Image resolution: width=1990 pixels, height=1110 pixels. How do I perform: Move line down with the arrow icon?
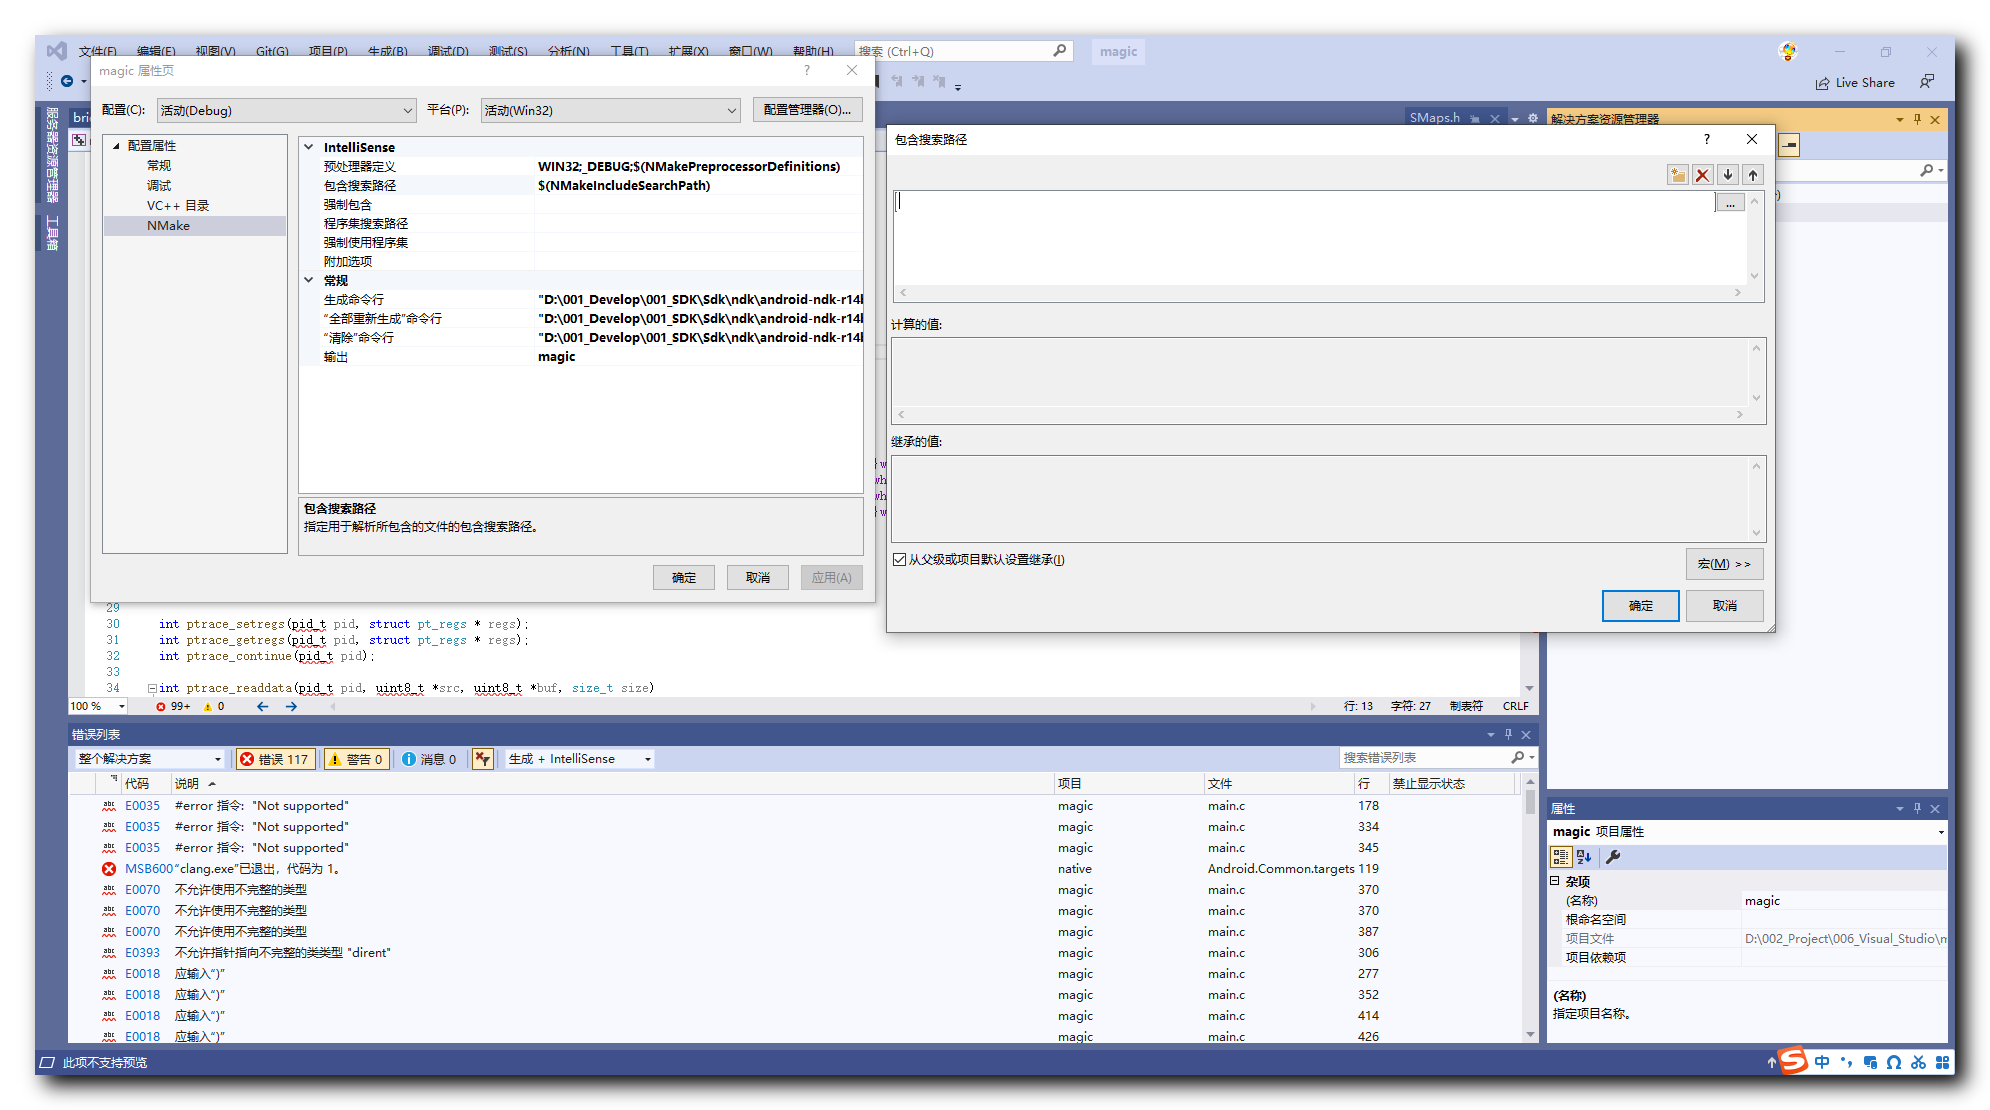1727,175
